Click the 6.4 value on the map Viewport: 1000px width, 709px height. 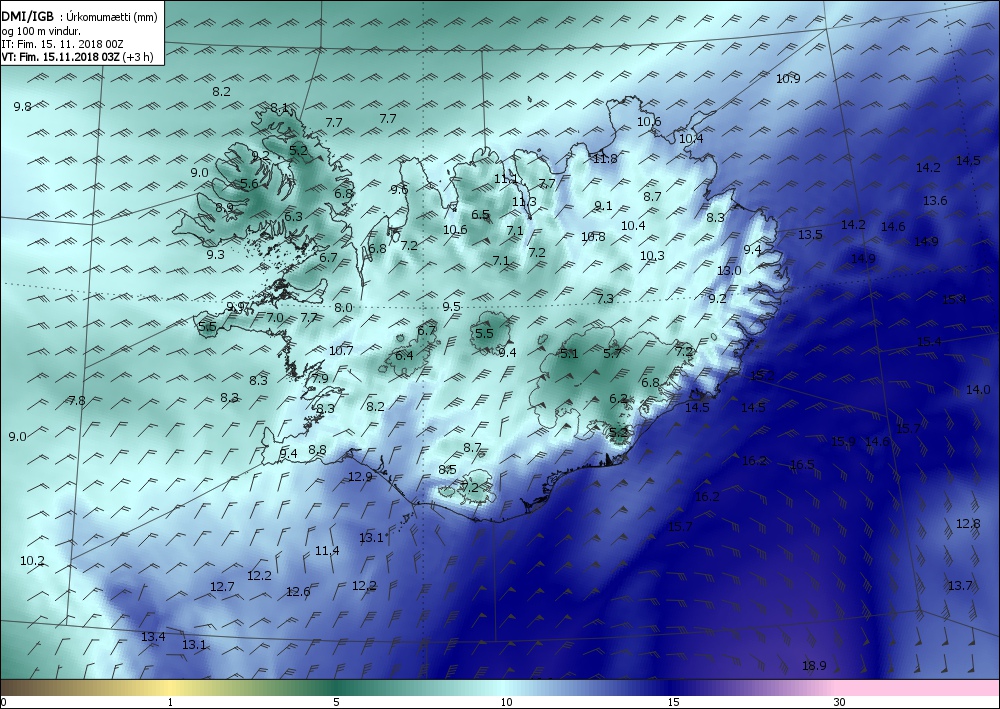404,355
